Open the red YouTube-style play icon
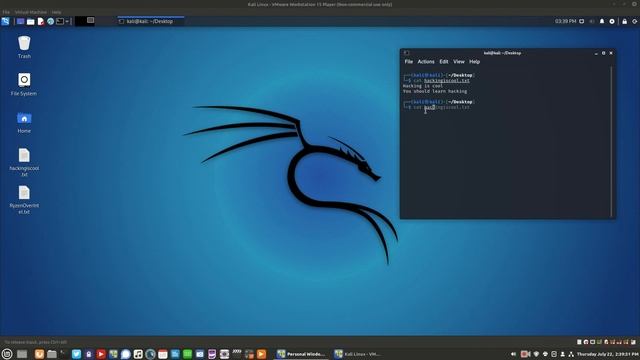640x360 pixels. pyautogui.click(x=101, y=354)
